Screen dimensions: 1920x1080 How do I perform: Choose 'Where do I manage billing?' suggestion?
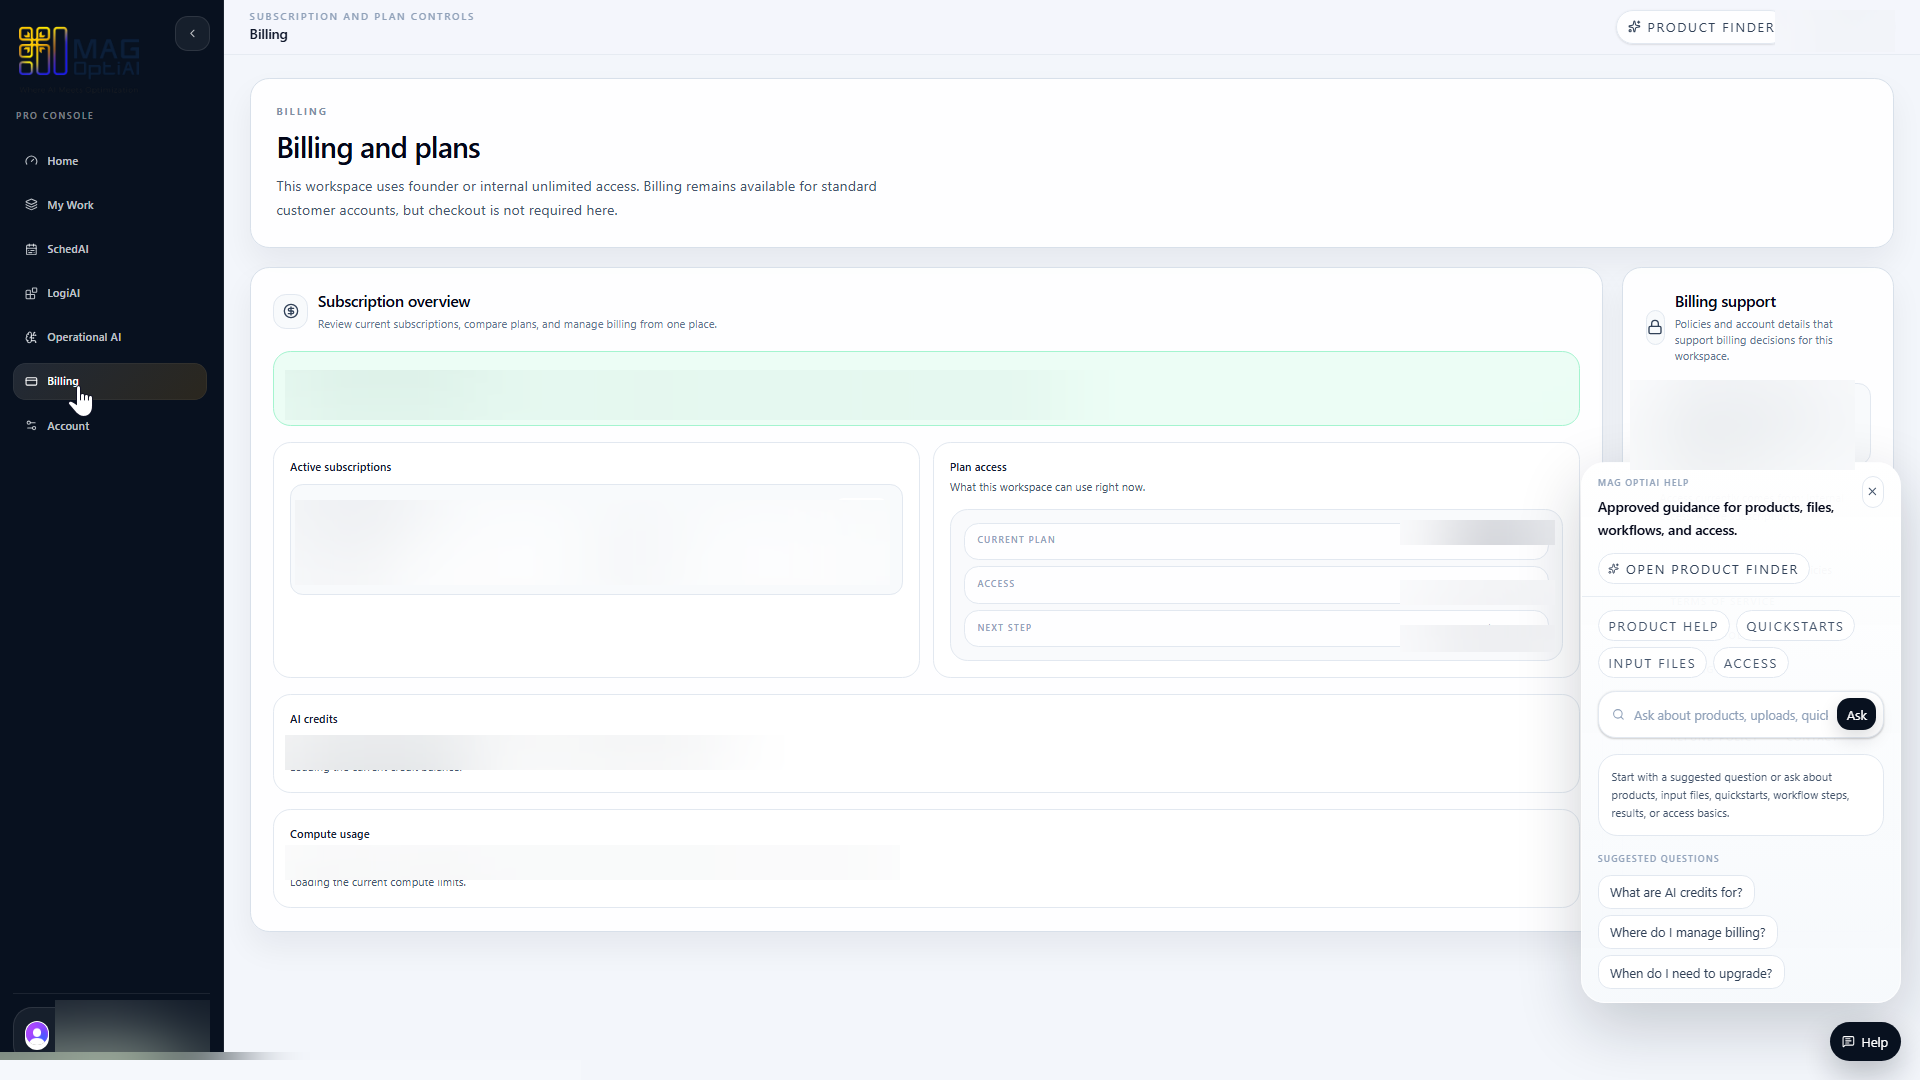(x=1687, y=932)
